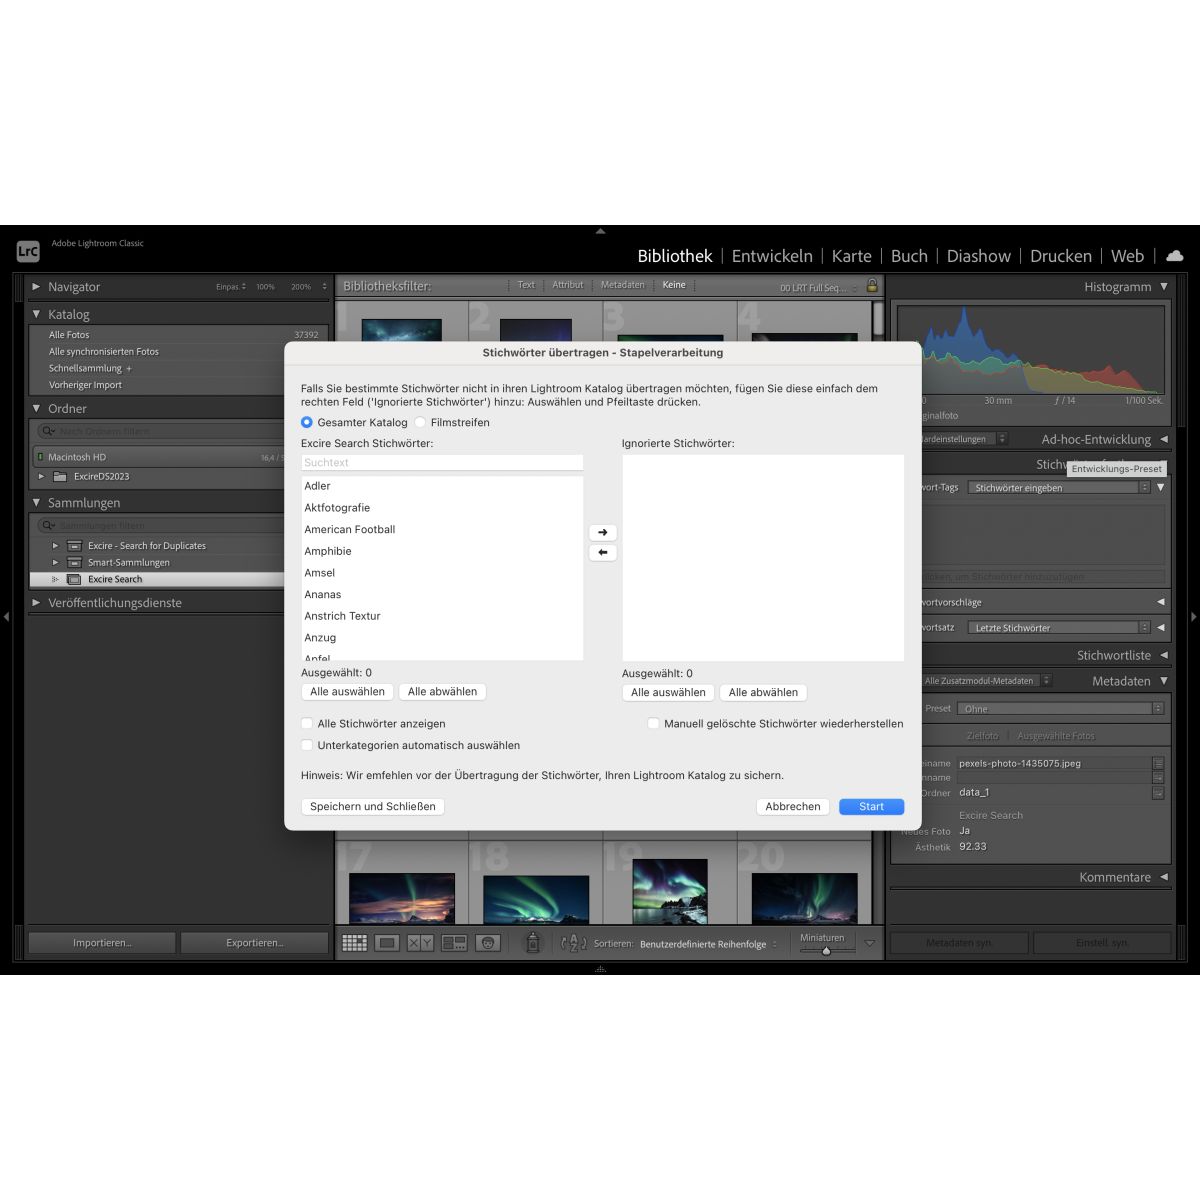
Task: Open the XY Compare view
Action: [420, 943]
